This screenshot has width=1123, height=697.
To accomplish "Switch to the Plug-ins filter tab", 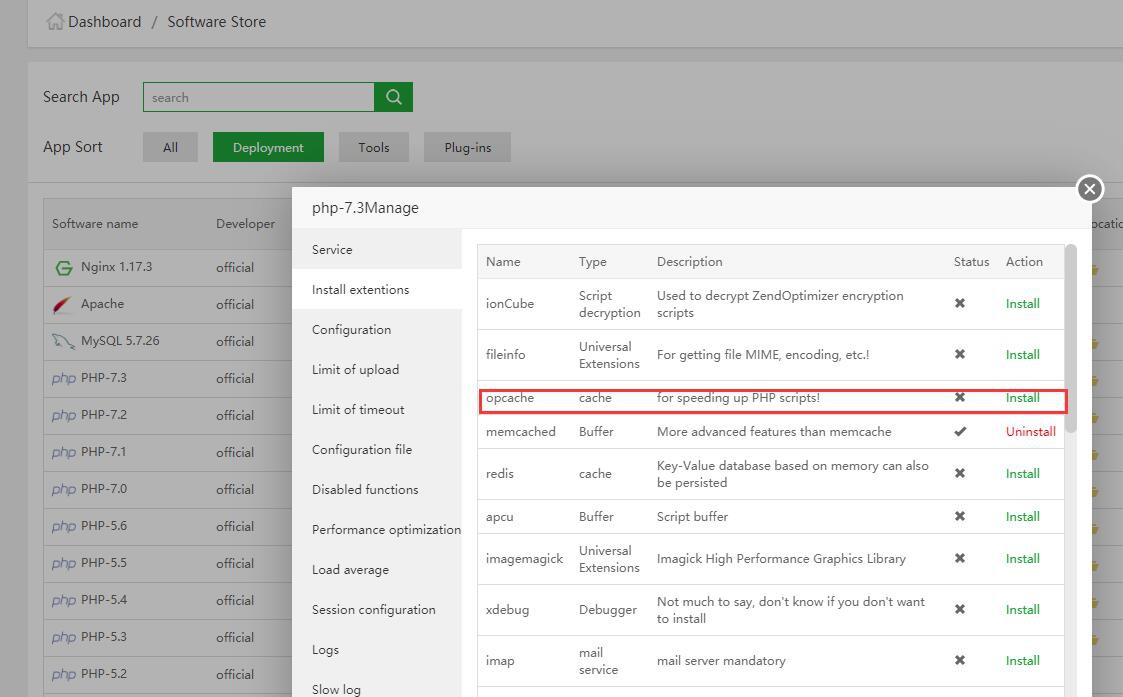I will (x=467, y=146).
